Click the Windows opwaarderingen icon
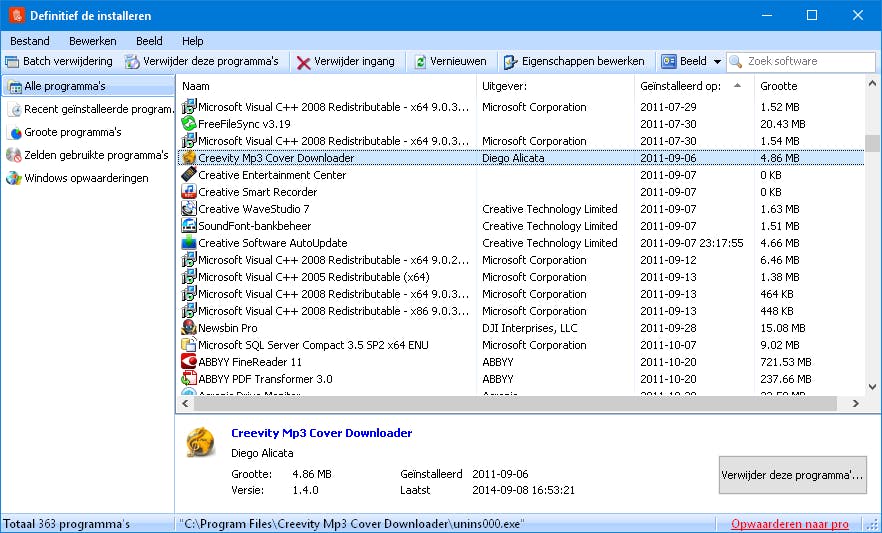The height and width of the screenshot is (533, 882). coord(14,178)
